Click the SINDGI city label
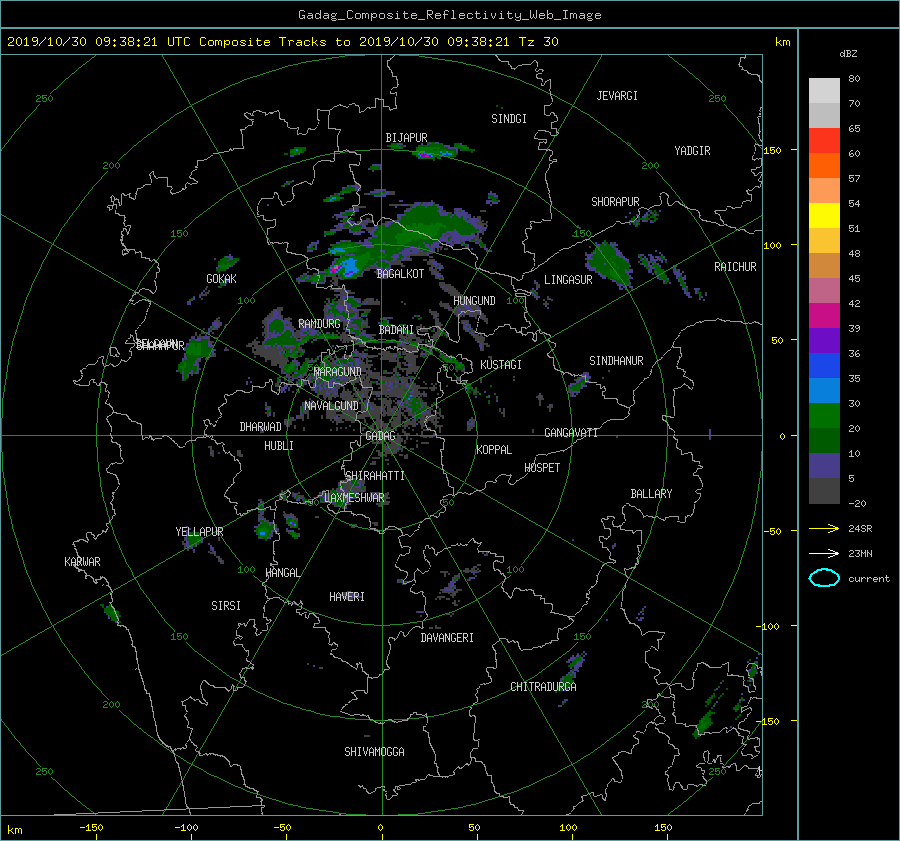 point(509,119)
